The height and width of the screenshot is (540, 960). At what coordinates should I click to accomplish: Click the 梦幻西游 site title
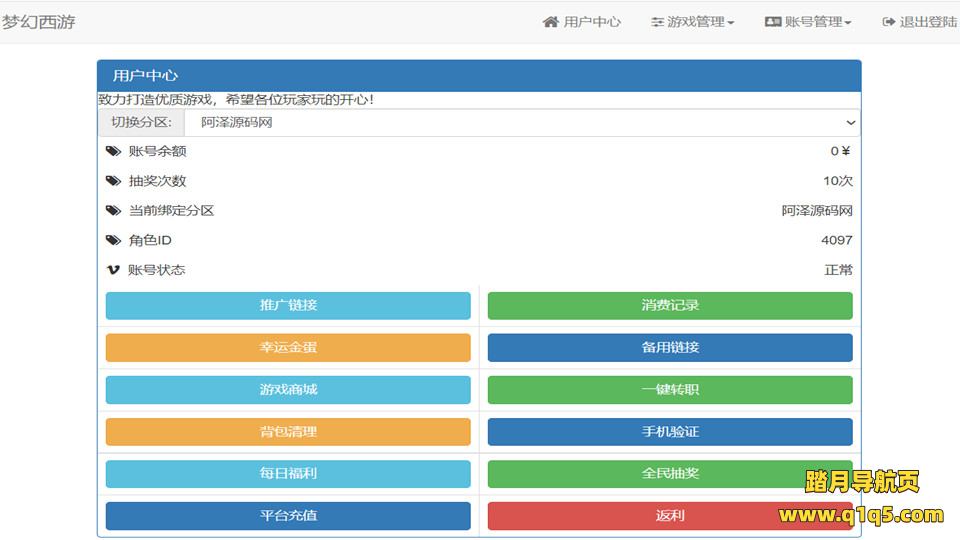pos(38,22)
